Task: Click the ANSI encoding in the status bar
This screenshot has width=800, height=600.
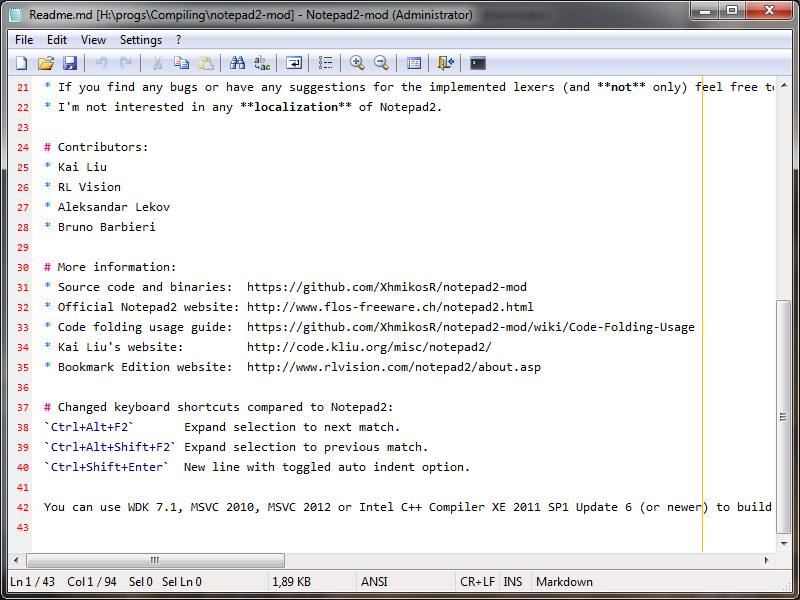Action: (375, 581)
